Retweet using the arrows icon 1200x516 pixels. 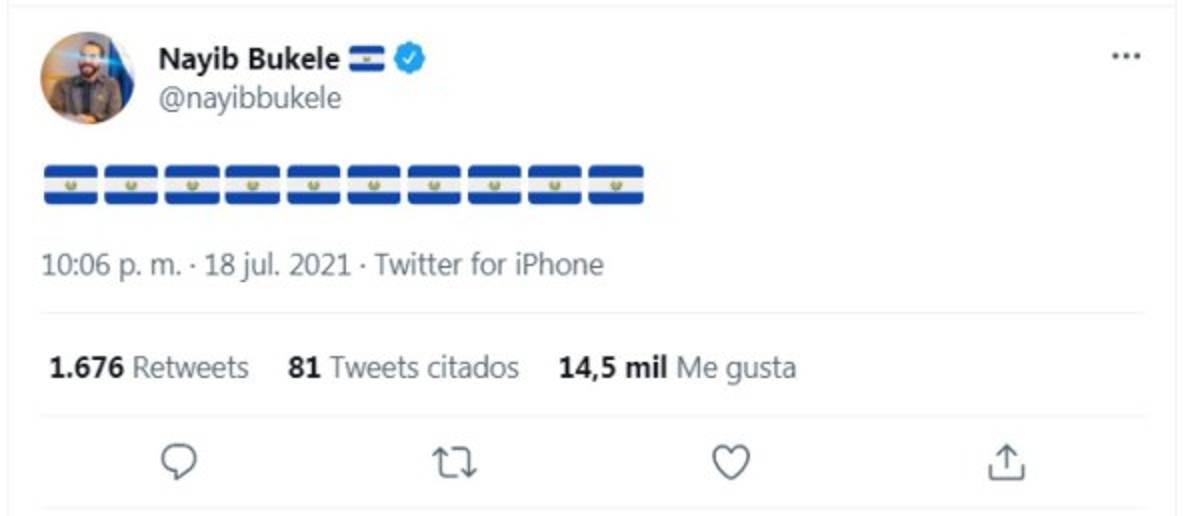(455, 461)
